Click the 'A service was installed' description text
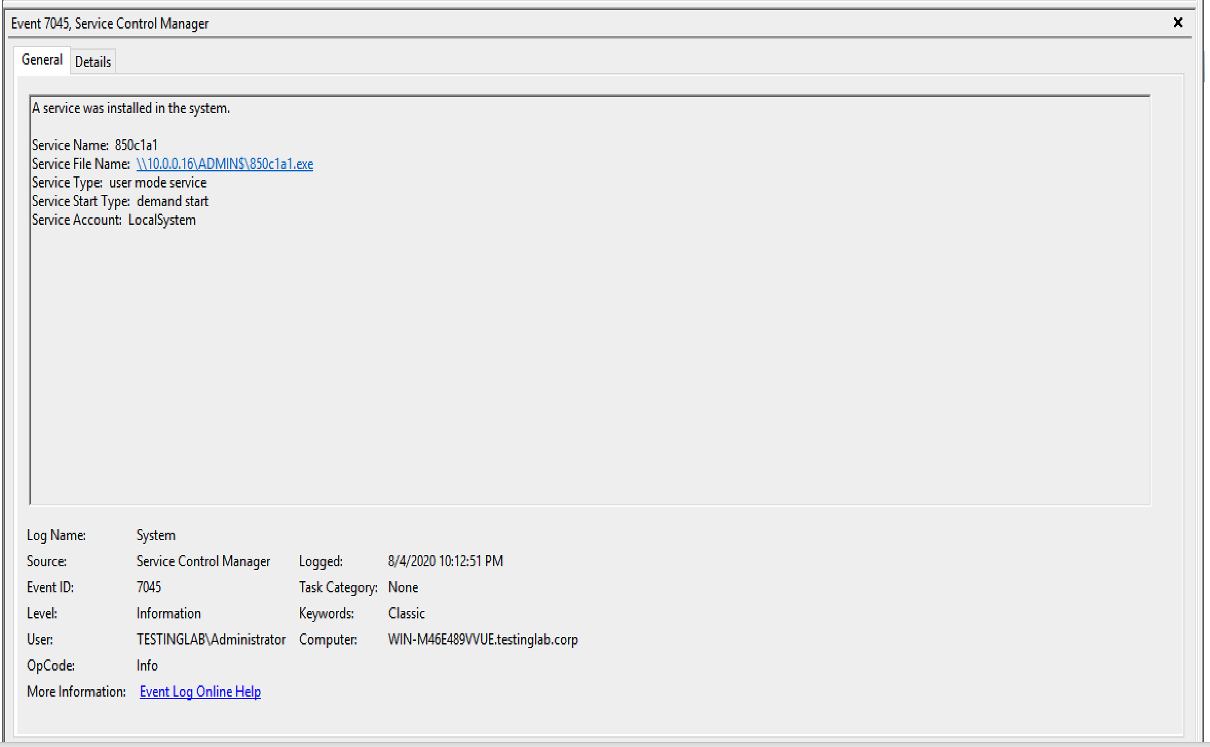Image resolution: width=1210 pixels, height=747 pixels. point(131,108)
